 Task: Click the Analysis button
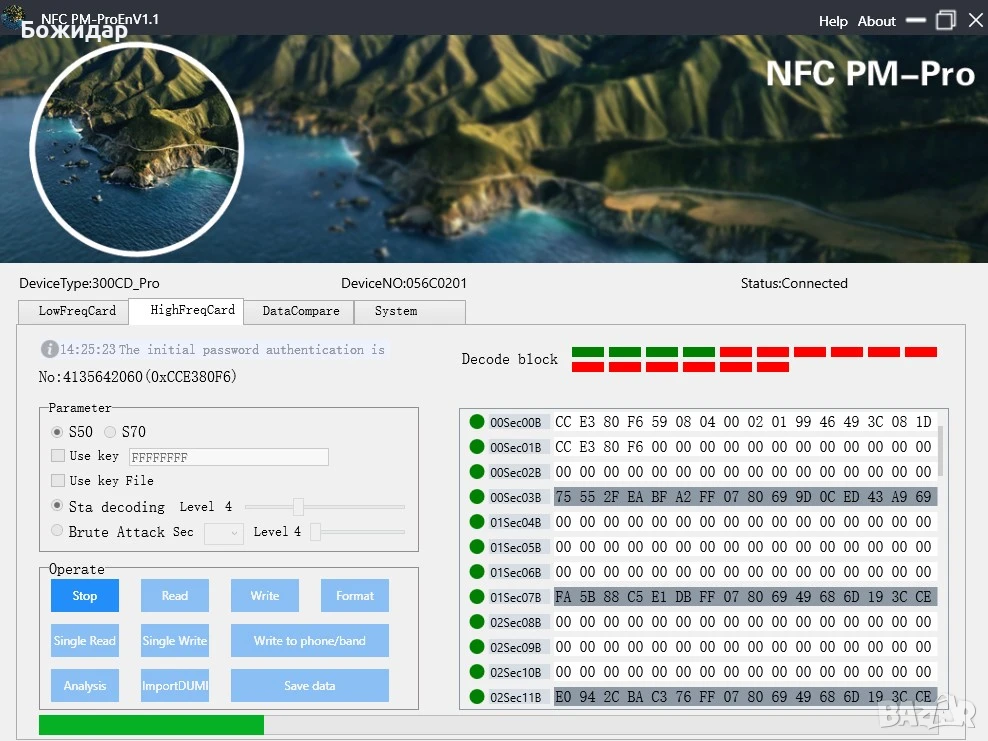(x=84, y=686)
